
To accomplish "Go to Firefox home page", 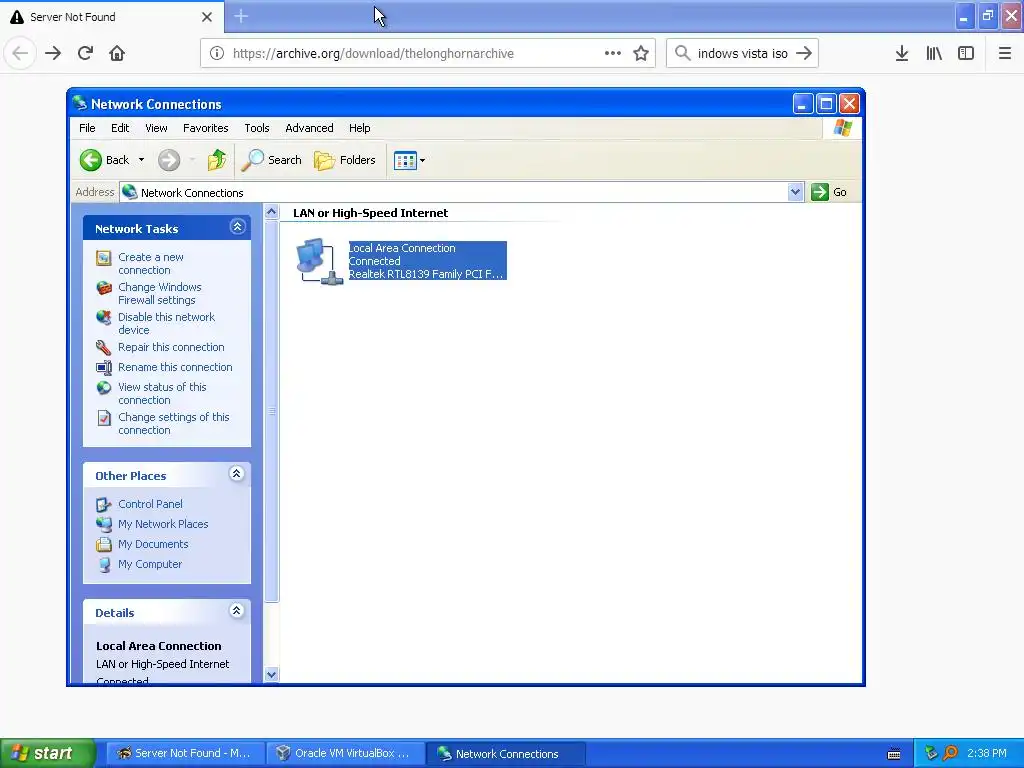I will (x=117, y=53).
